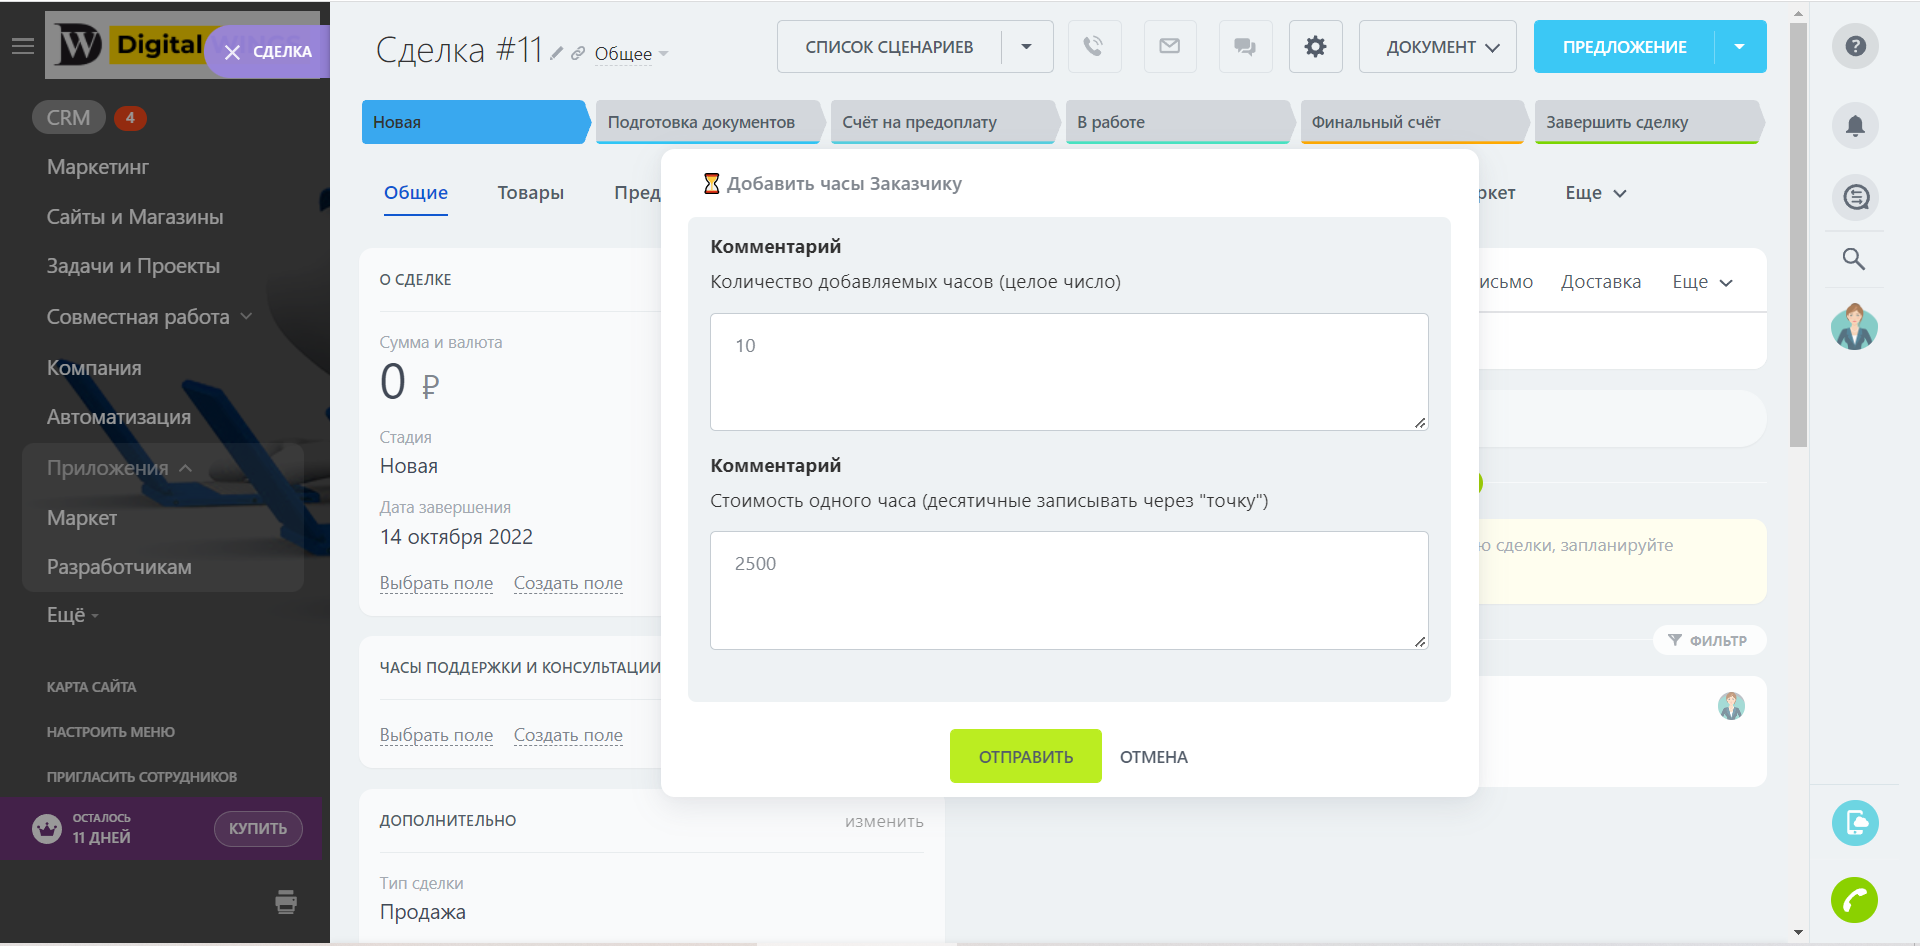
Task: Open the Маркетинг menu item
Action: pyautogui.click(x=98, y=167)
